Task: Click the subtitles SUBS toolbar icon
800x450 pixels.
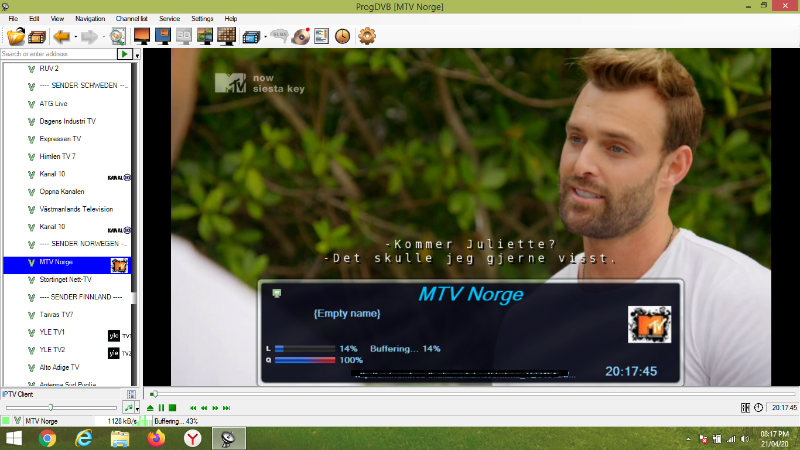Action: coord(280,37)
